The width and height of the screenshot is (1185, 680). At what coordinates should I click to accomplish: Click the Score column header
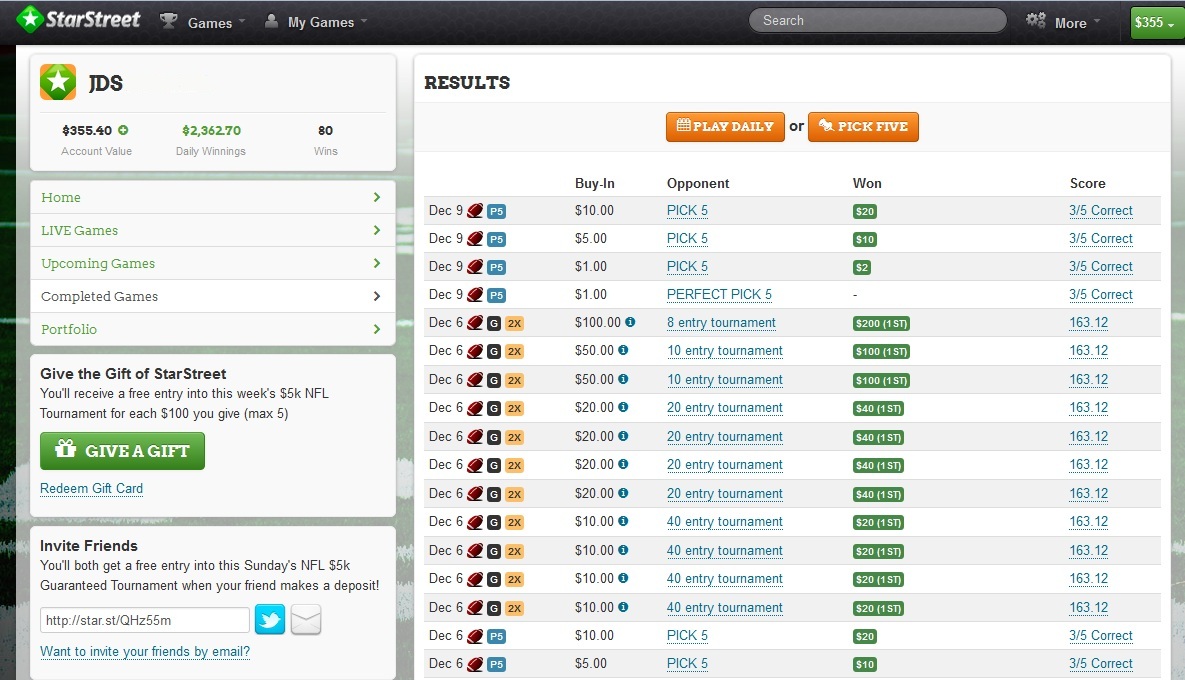coord(1088,183)
